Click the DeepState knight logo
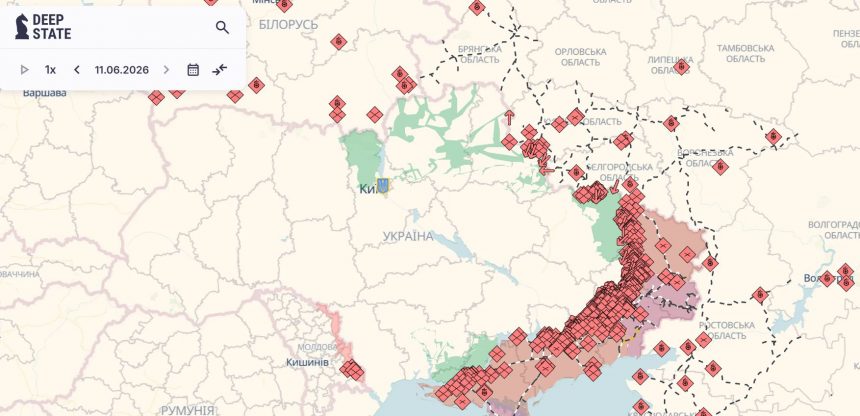The width and height of the screenshot is (860, 416). [x=22, y=26]
